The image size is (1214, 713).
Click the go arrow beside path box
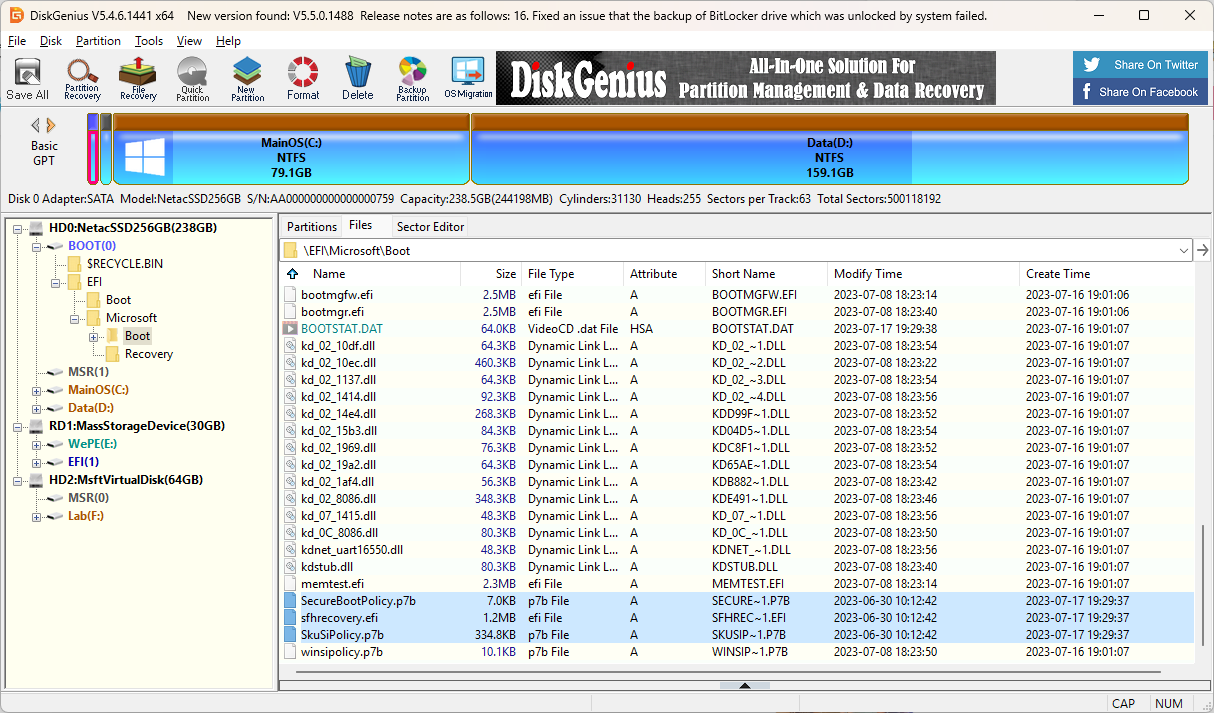[x=1203, y=250]
